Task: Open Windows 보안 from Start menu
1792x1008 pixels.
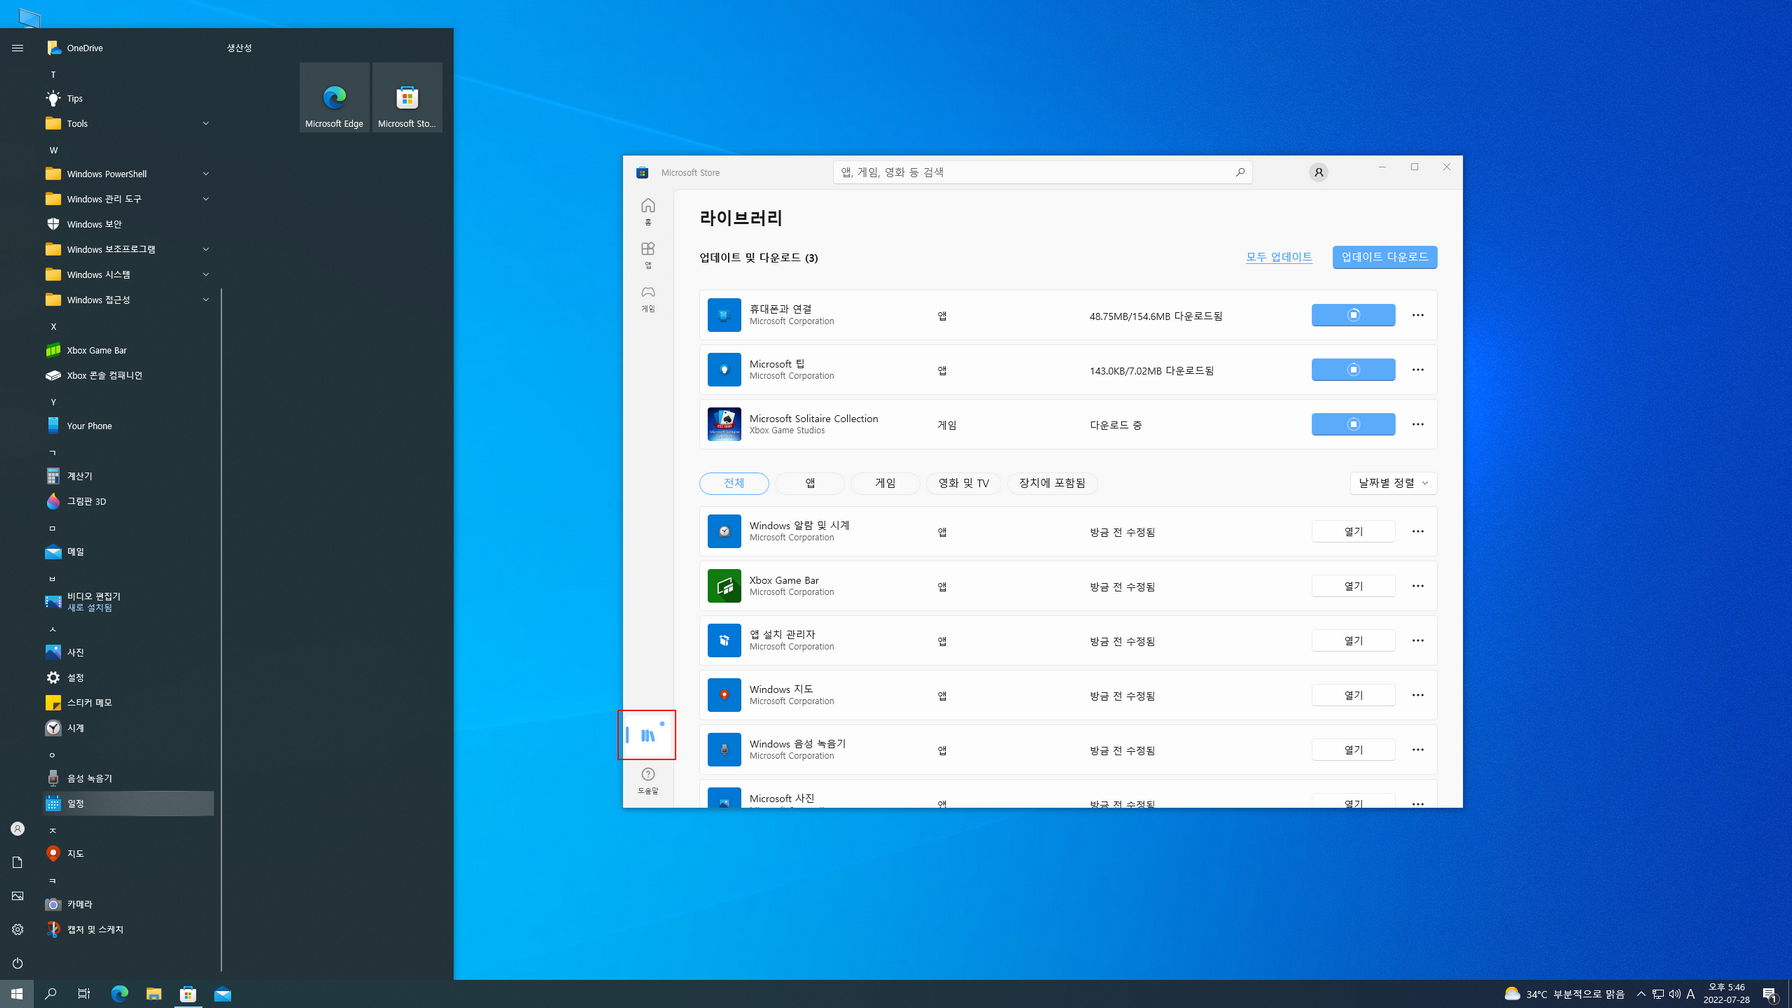Action: coord(128,224)
